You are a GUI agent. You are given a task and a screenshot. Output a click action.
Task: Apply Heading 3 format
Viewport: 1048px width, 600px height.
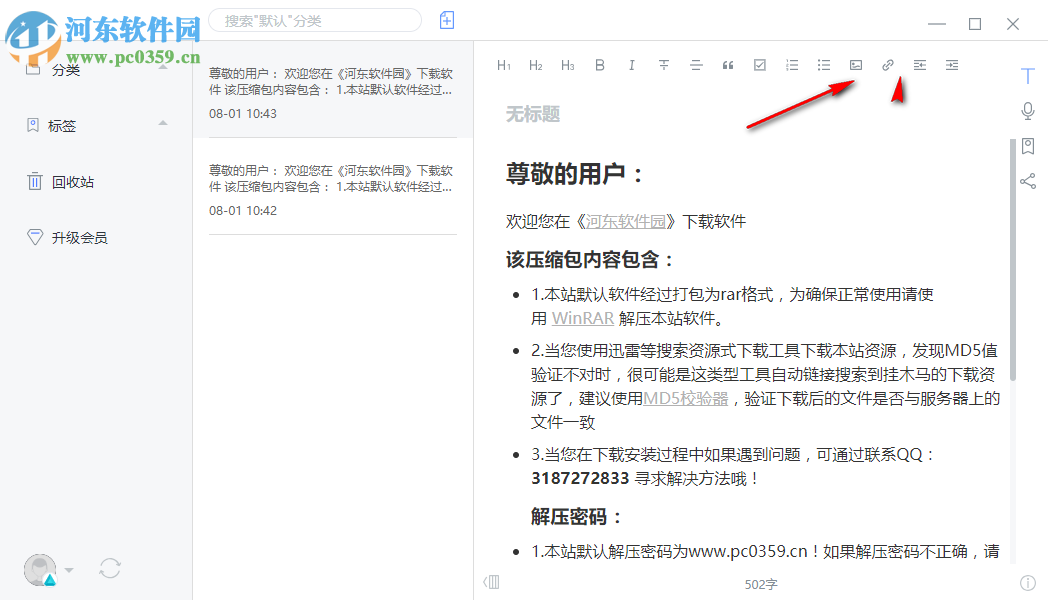click(567, 65)
